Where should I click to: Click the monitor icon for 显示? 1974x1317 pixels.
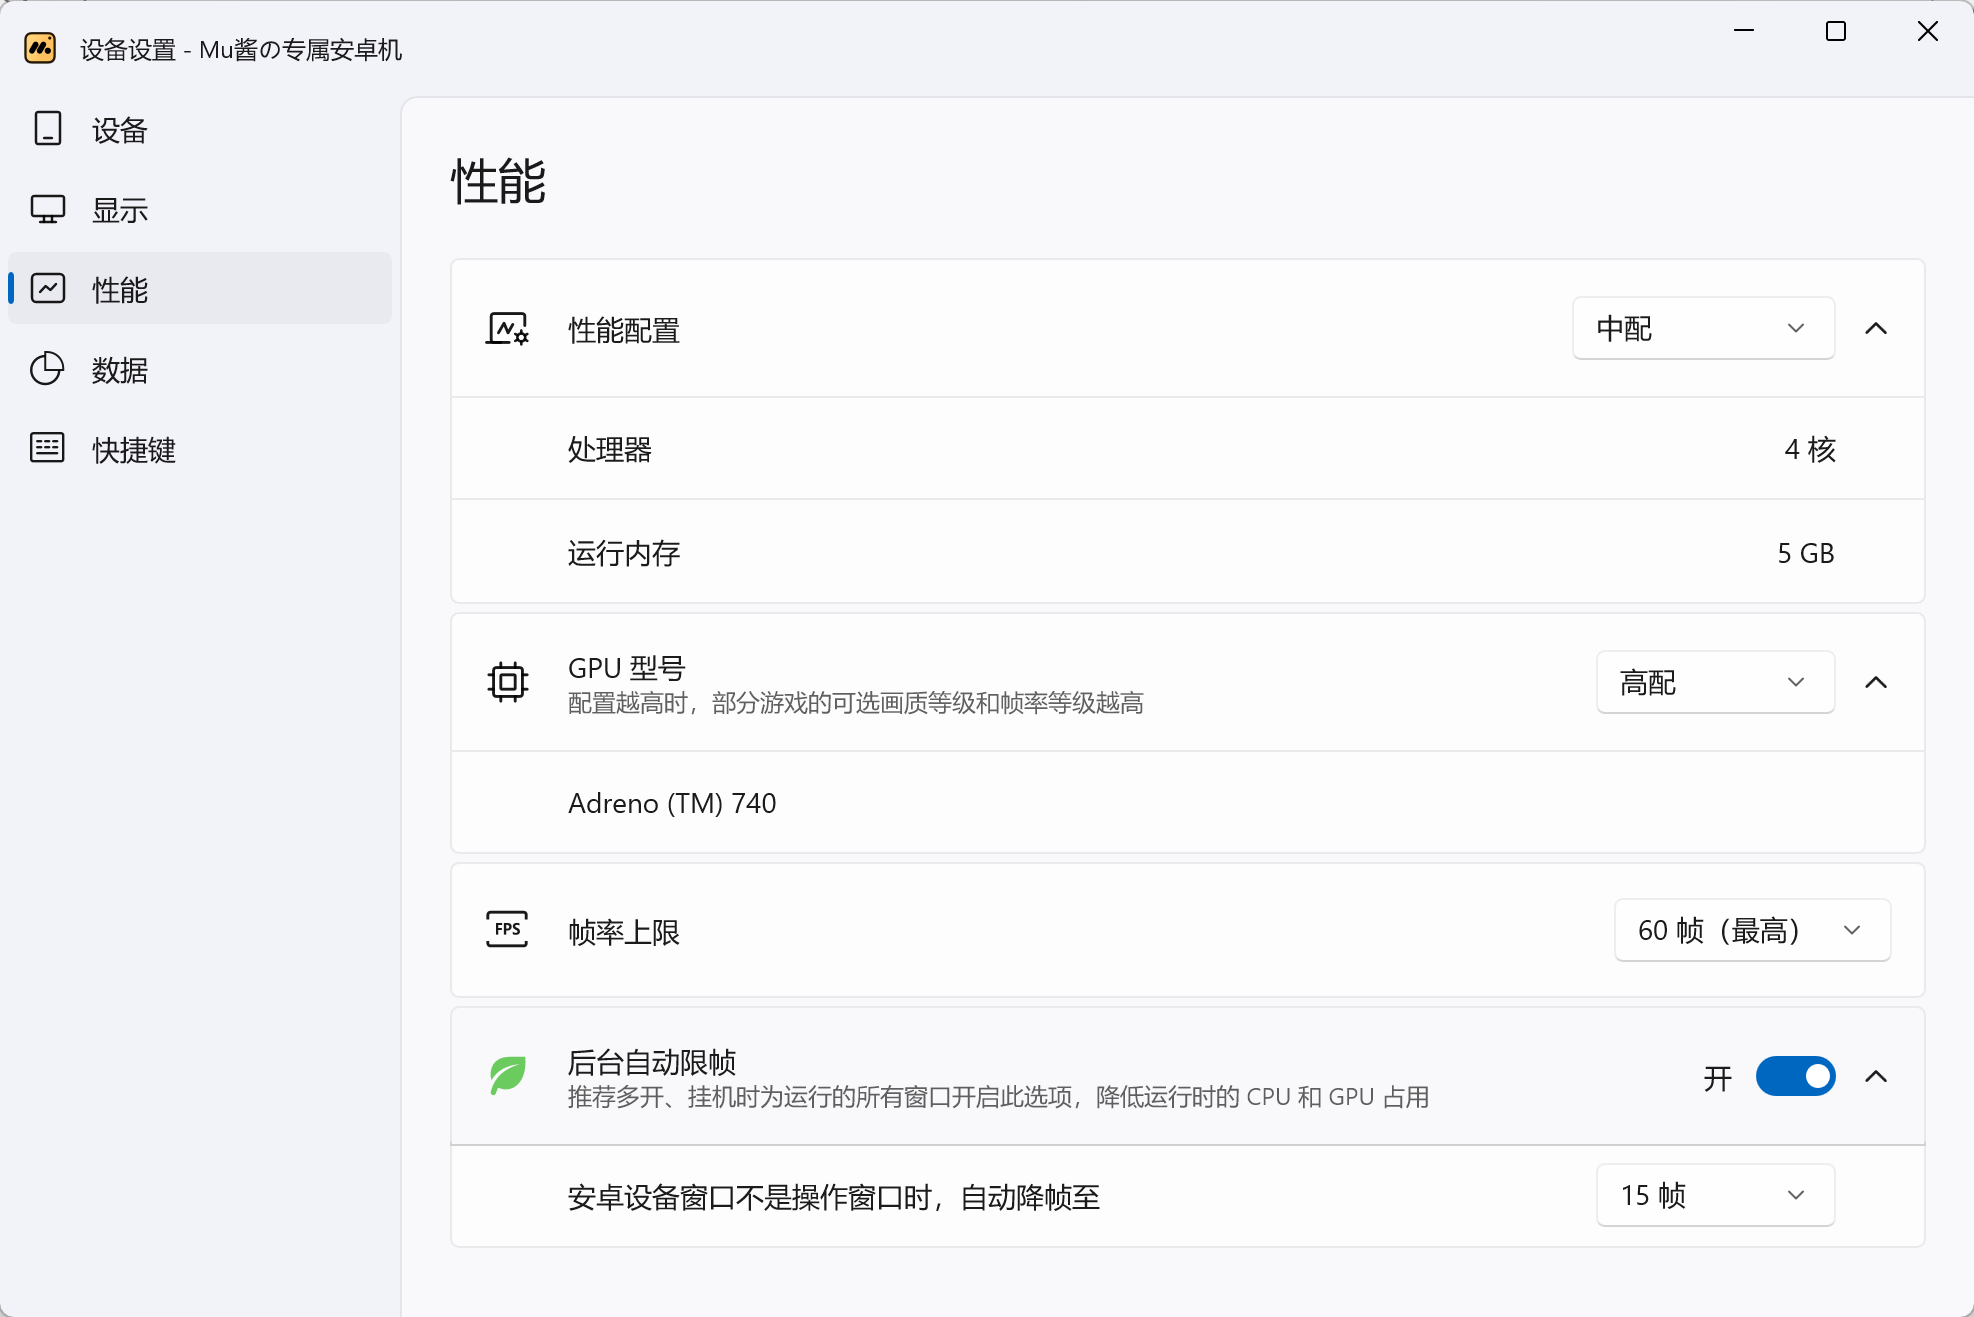[x=47, y=209]
